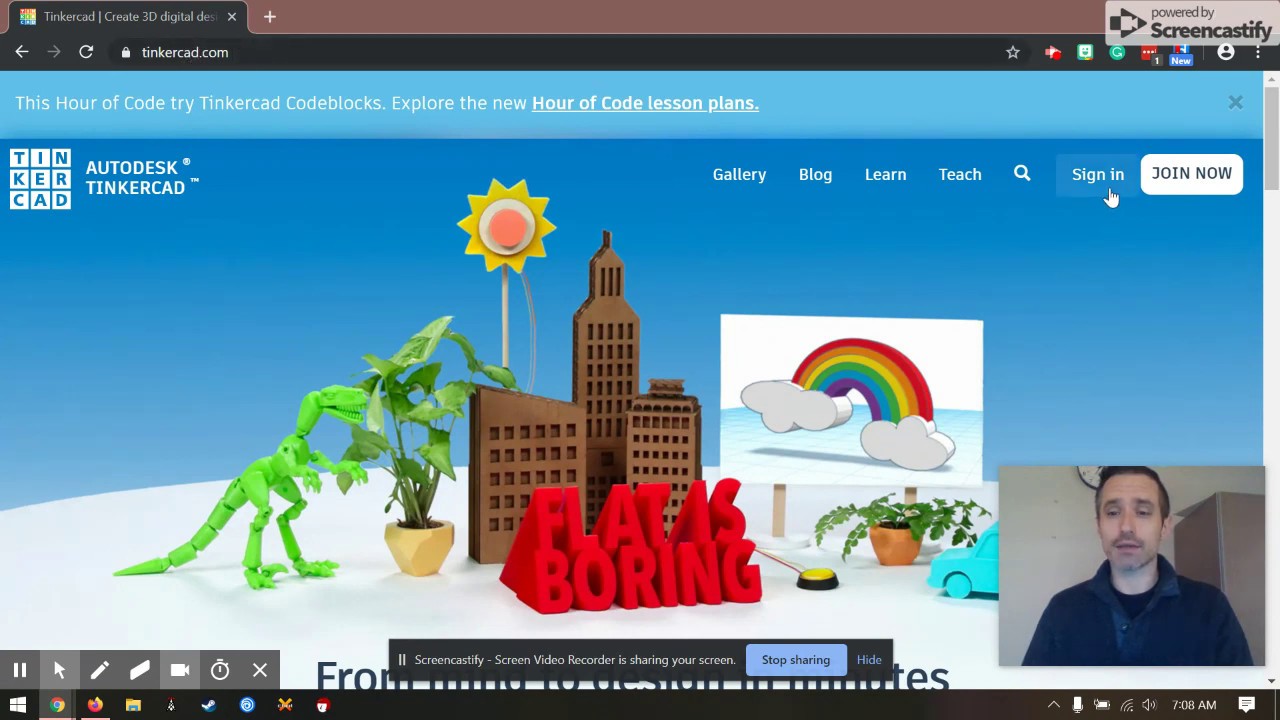Open the Windows Start menu

[x=18, y=705]
